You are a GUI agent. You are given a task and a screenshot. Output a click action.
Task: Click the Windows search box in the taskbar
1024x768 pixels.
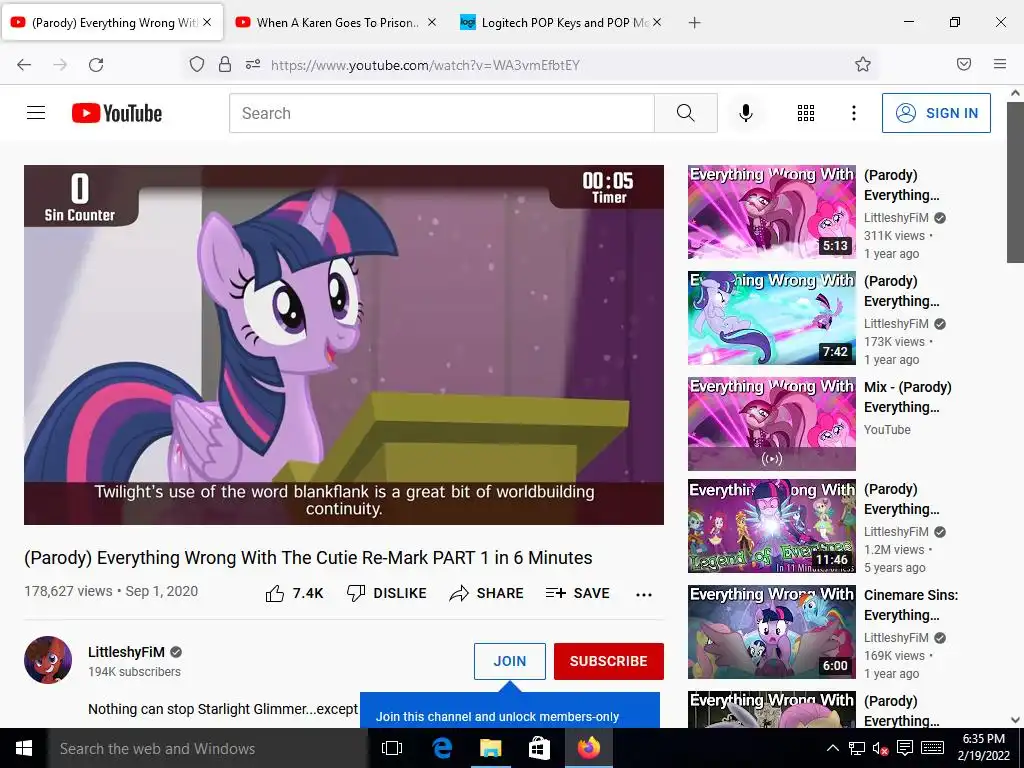coord(207,748)
